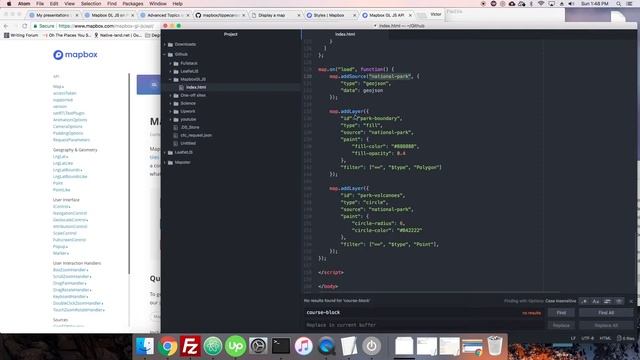Open Terminal from the dock
This screenshot has width=640, height=360.
[x=281, y=346]
